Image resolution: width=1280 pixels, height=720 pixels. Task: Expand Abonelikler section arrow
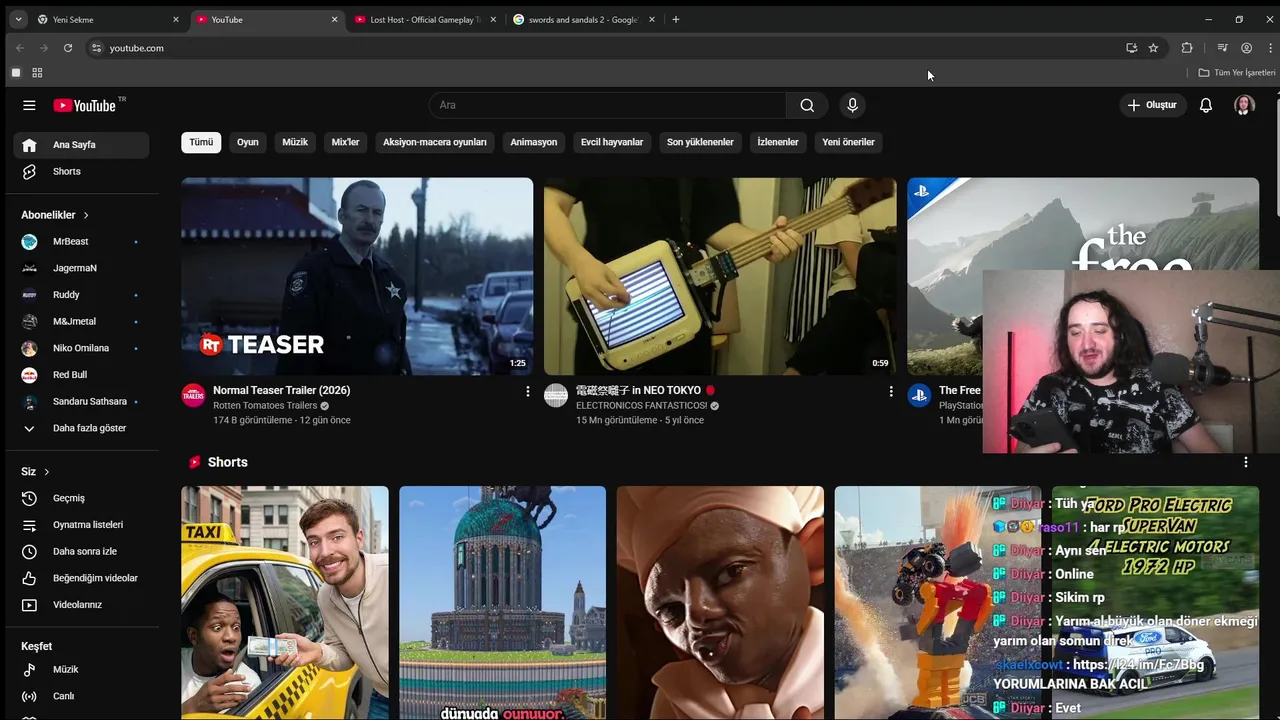(86, 215)
